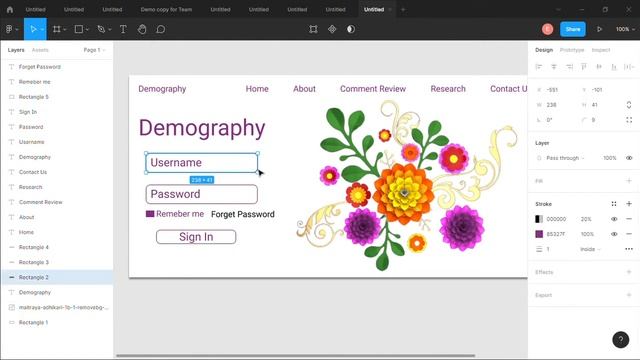Select the Hand tool

pos(142,29)
